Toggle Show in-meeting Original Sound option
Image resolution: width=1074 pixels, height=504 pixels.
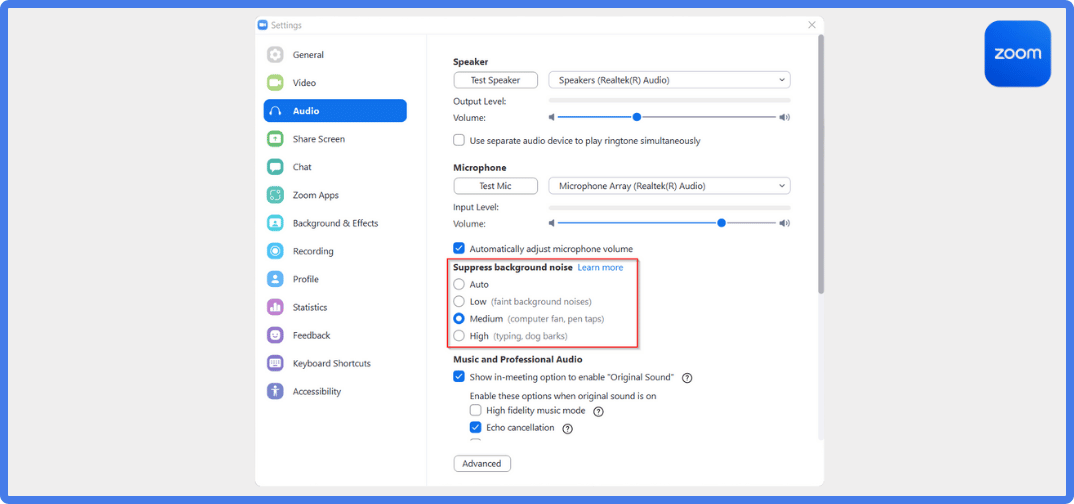pyautogui.click(x=459, y=377)
